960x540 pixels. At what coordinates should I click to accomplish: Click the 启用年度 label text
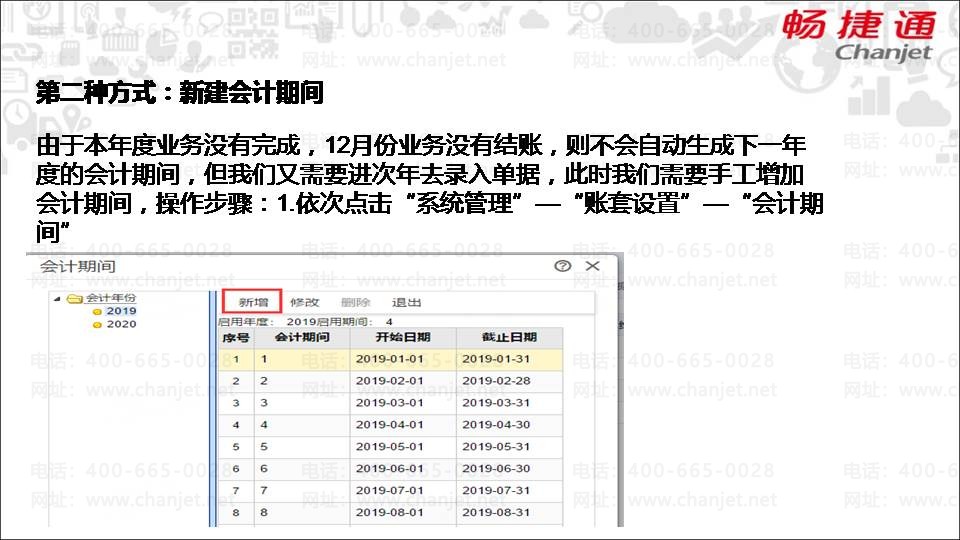244,321
